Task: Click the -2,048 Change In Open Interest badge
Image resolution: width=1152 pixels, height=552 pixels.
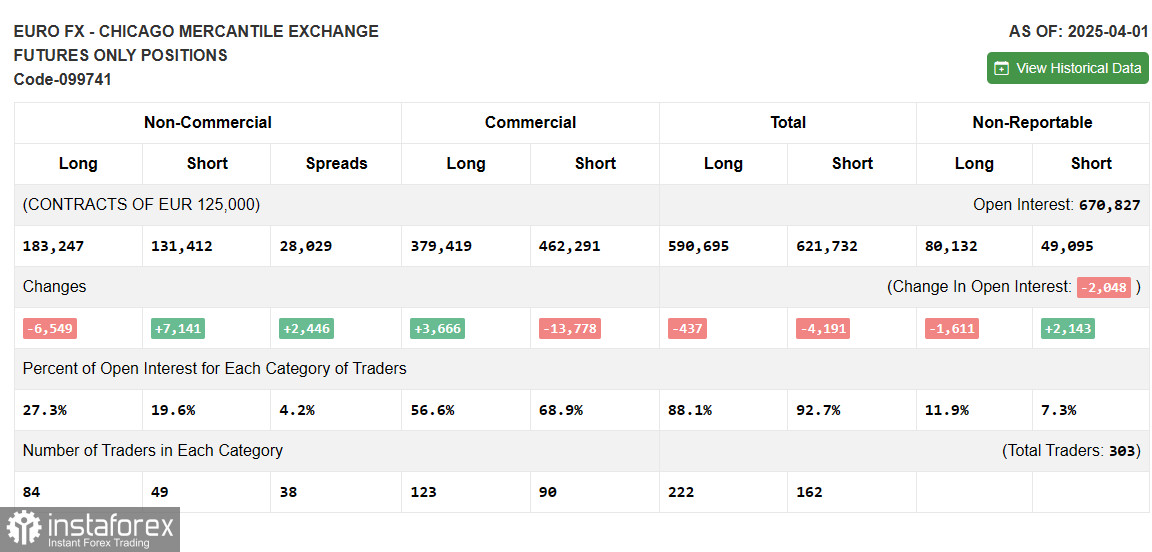Action: [x=1103, y=288]
